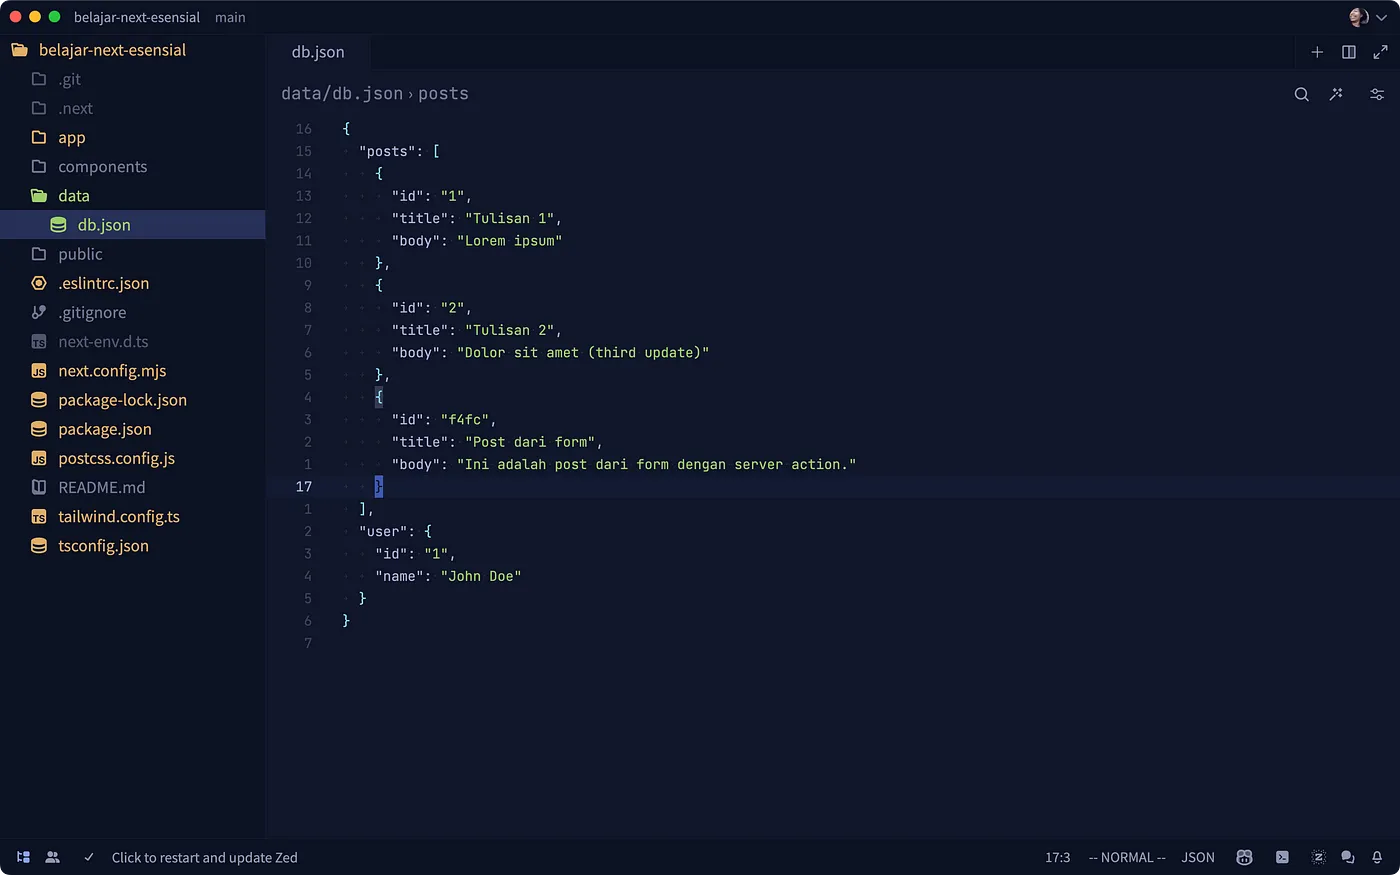This screenshot has width=1400, height=875.
Task: Create a new tab with the plus icon
Action: click(x=1317, y=52)
